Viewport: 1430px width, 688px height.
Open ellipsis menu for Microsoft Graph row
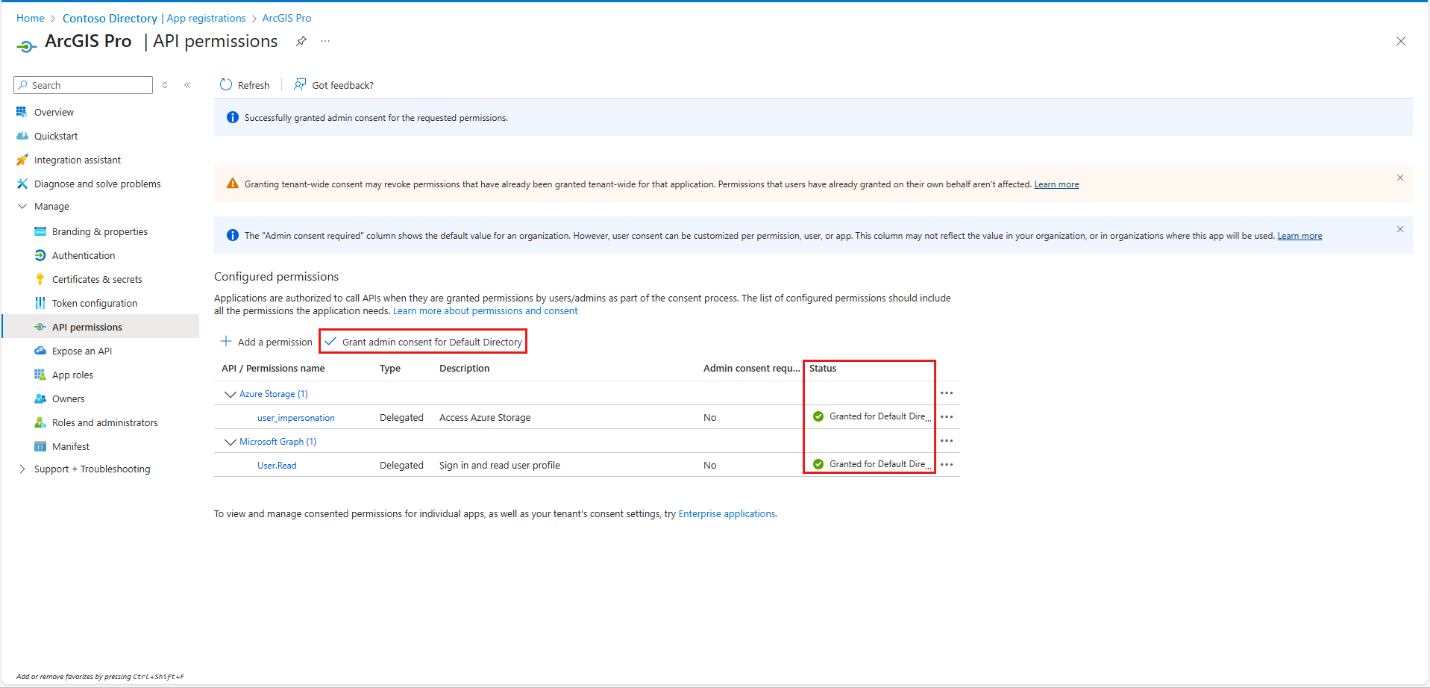pyautogui.click(x=947, y=441)
